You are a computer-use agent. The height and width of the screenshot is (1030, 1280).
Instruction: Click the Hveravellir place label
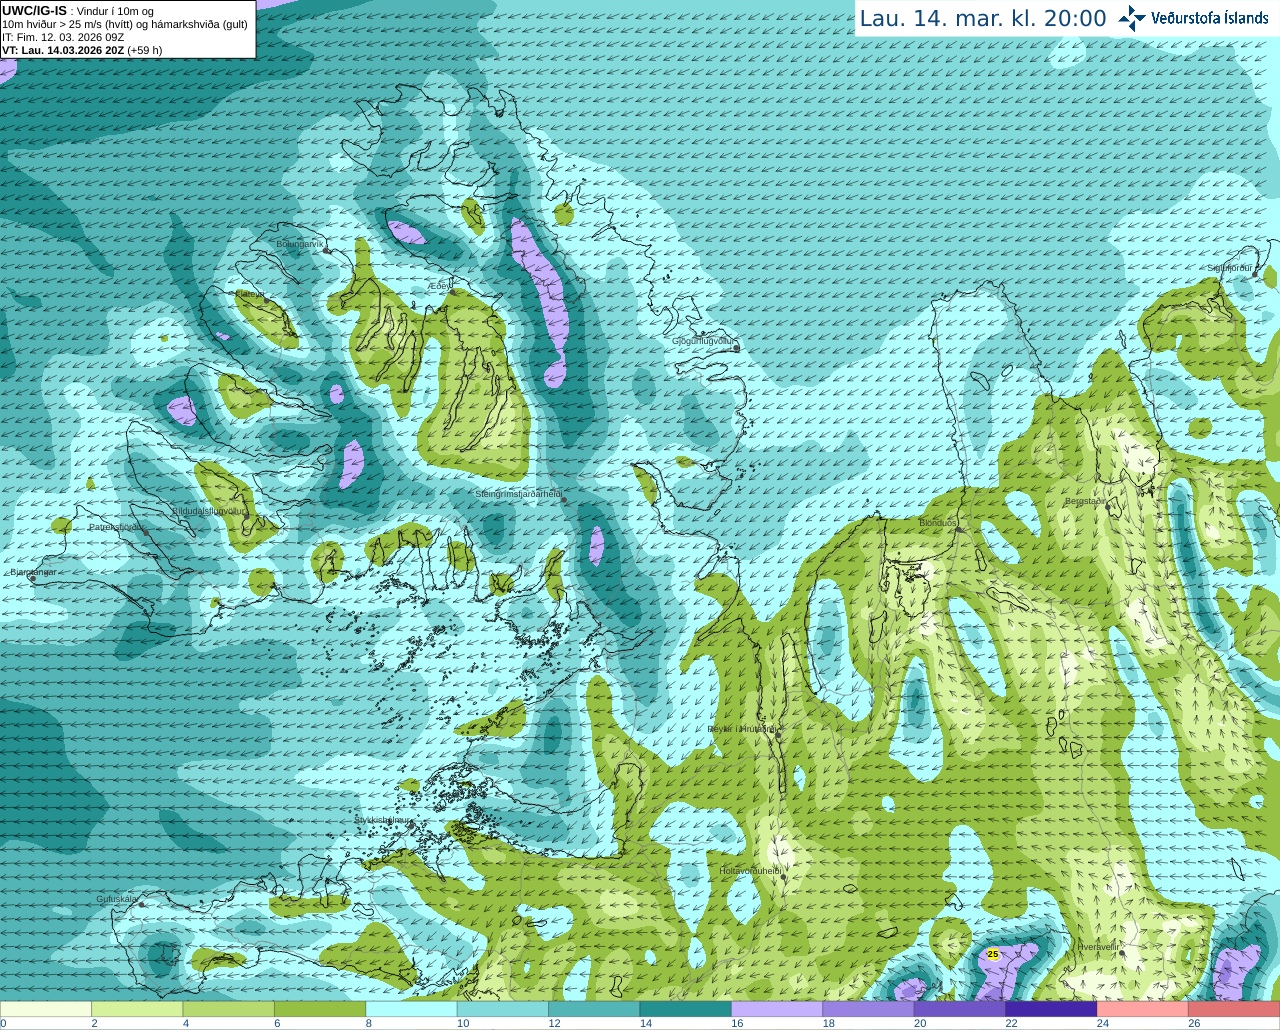1097,946
